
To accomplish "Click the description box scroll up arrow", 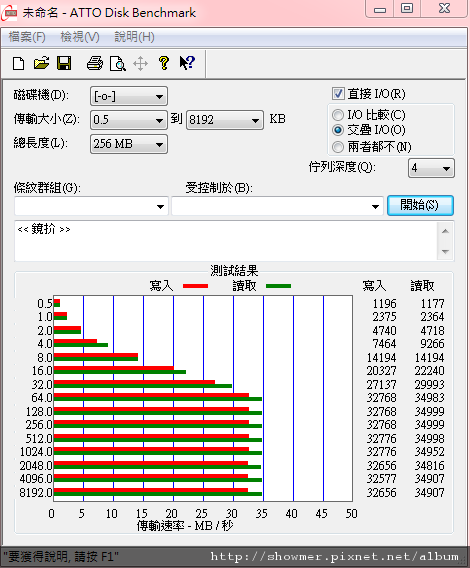I will (x=445, y=231).
